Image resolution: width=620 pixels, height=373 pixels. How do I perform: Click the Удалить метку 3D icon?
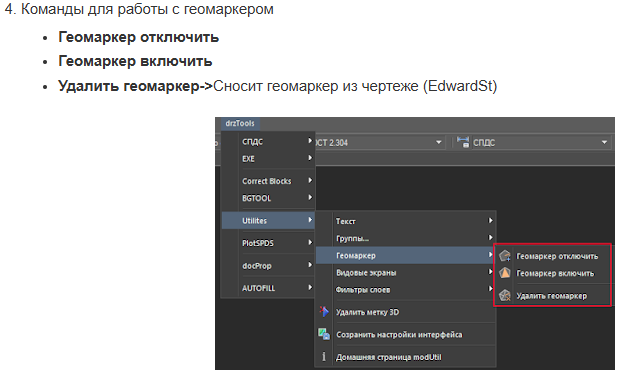point(324,312)
